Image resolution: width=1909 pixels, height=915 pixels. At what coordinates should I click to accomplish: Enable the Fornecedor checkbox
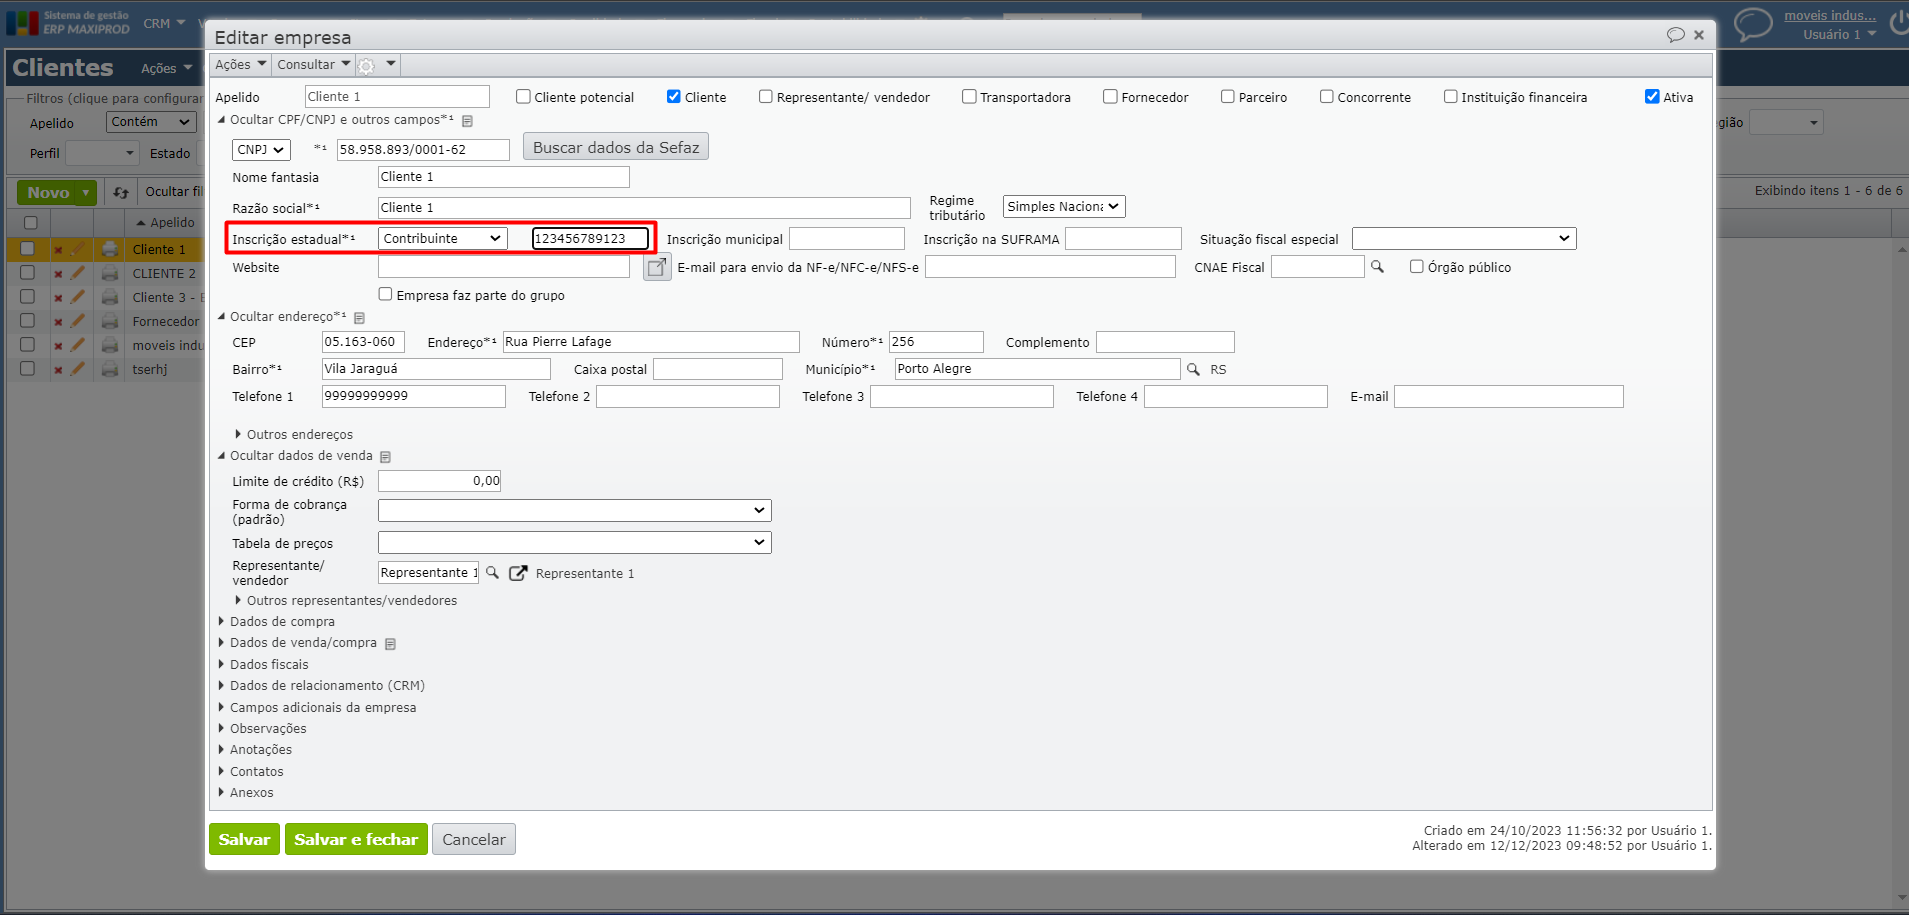tap(1110, 97)
